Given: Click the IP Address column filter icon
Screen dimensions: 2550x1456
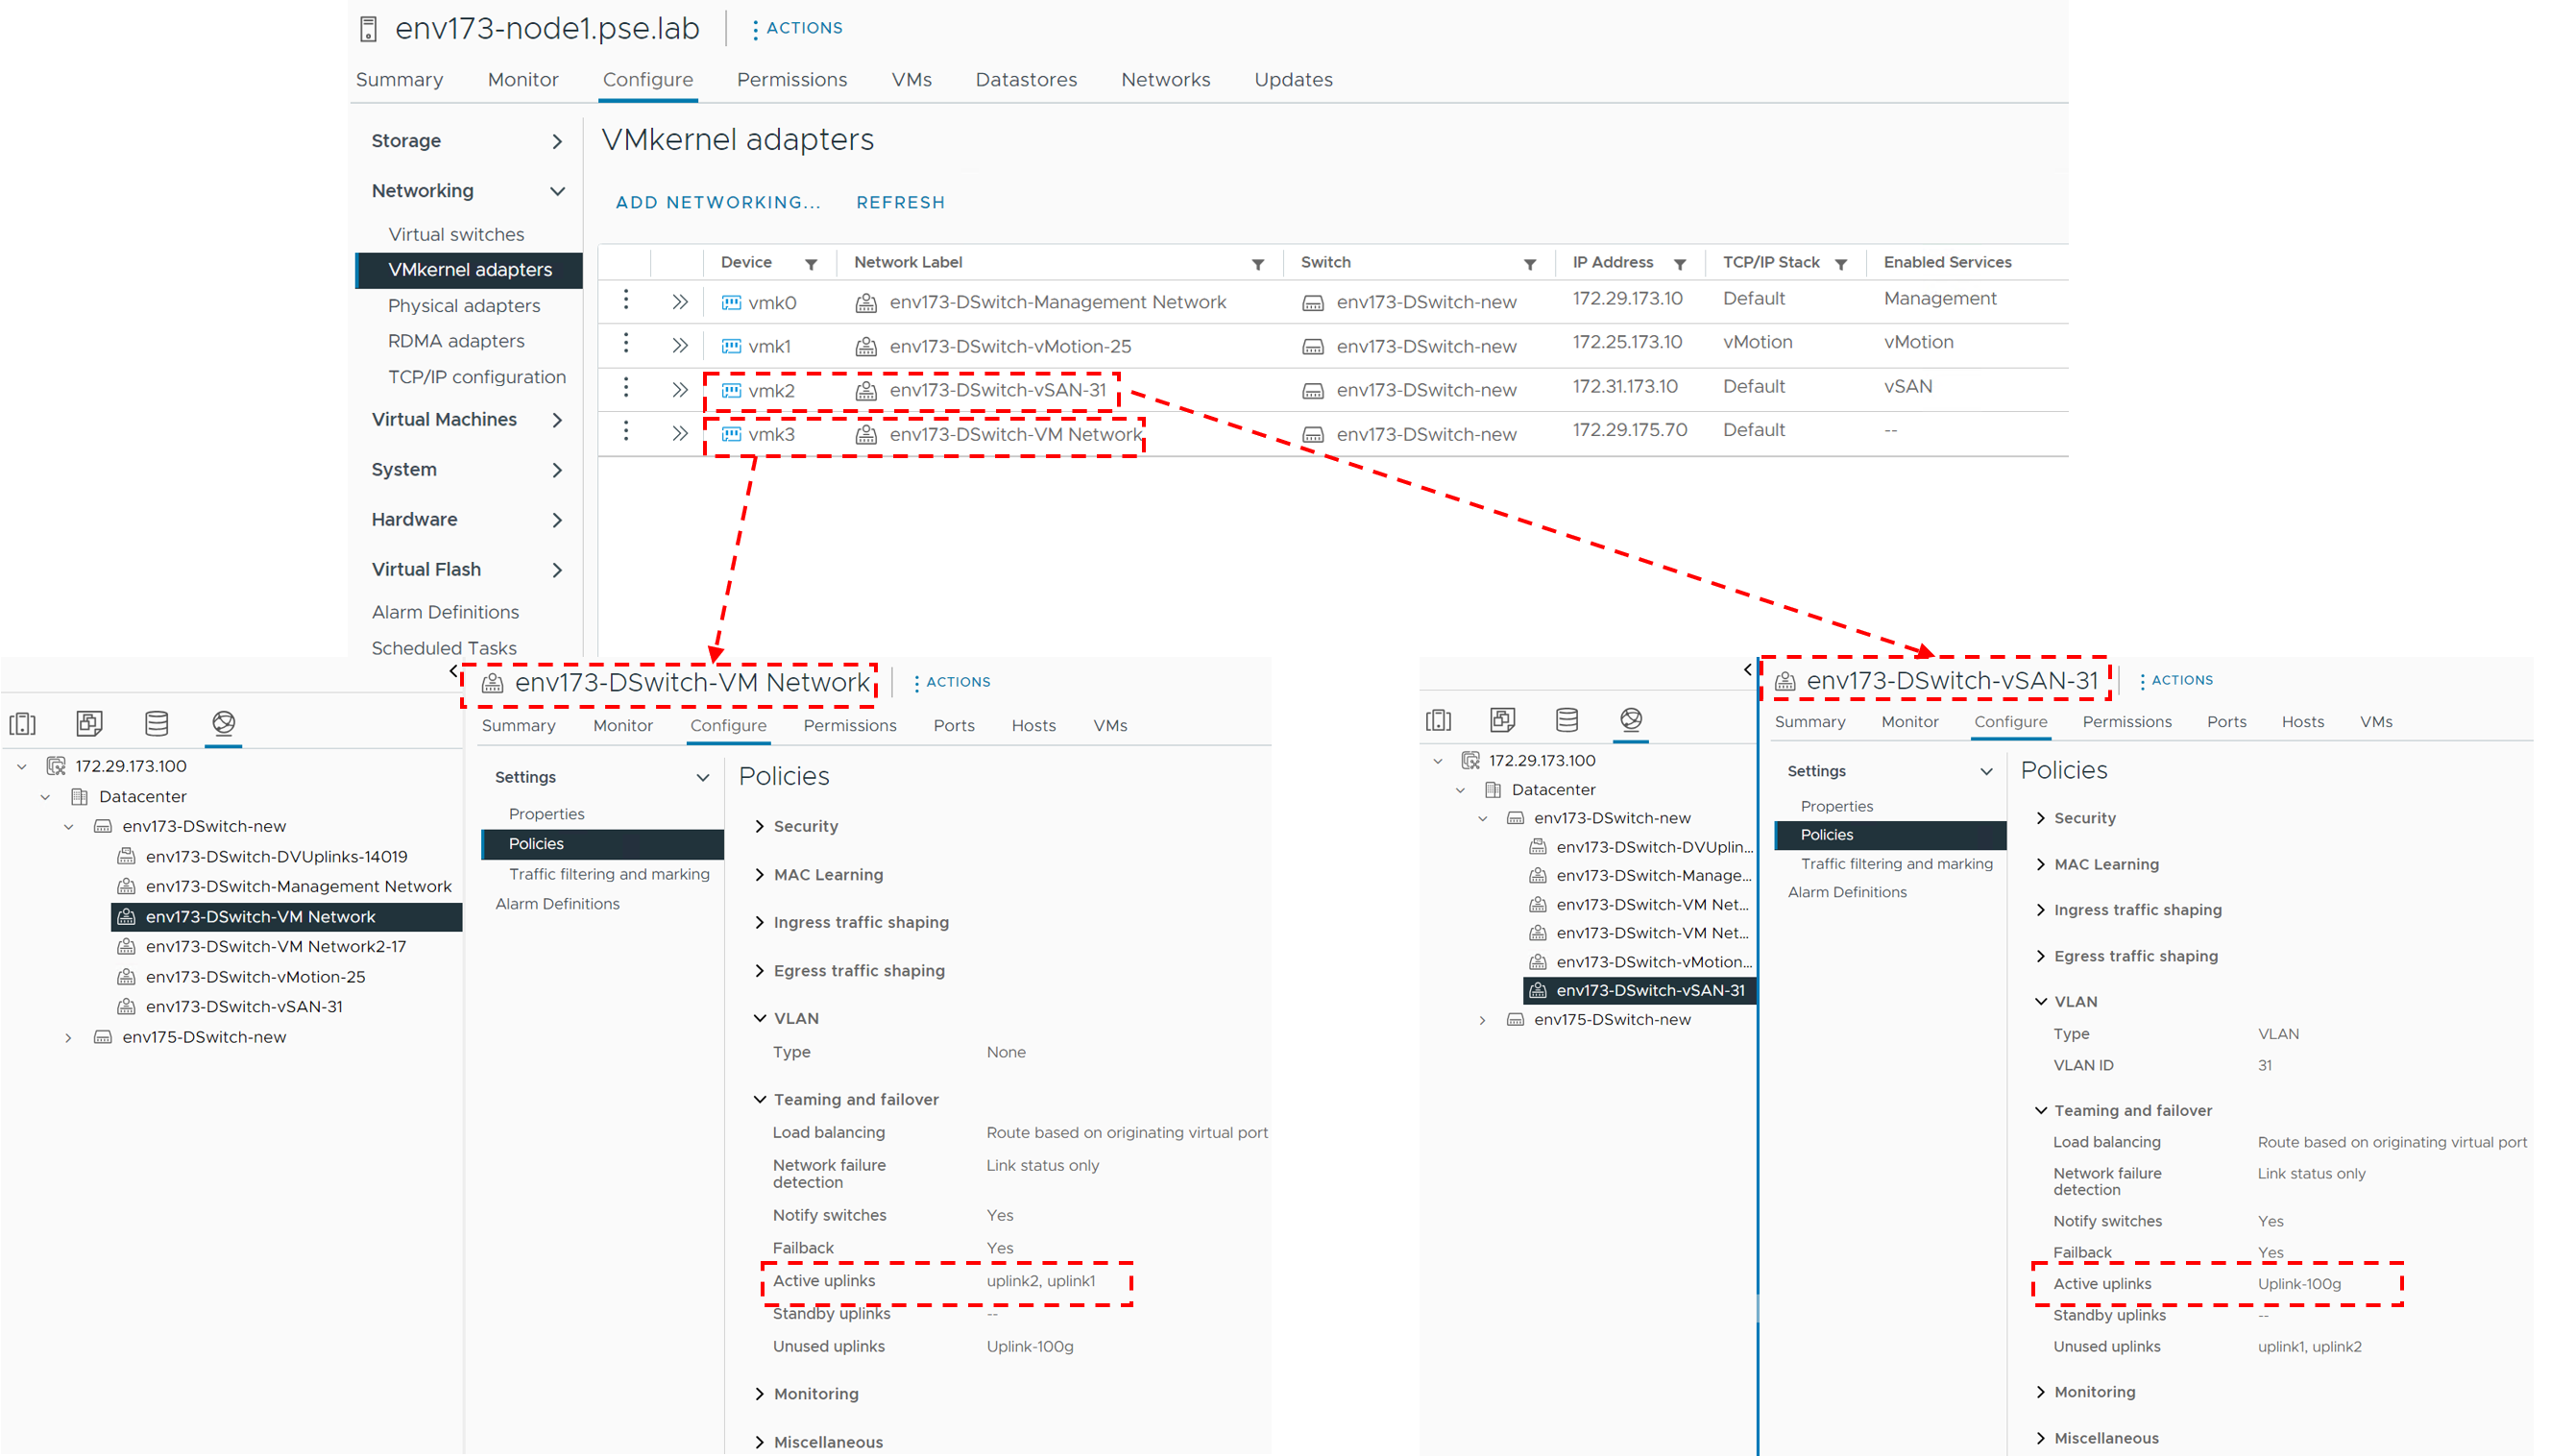Looking at the screenshot, I should coord(1679,264).
